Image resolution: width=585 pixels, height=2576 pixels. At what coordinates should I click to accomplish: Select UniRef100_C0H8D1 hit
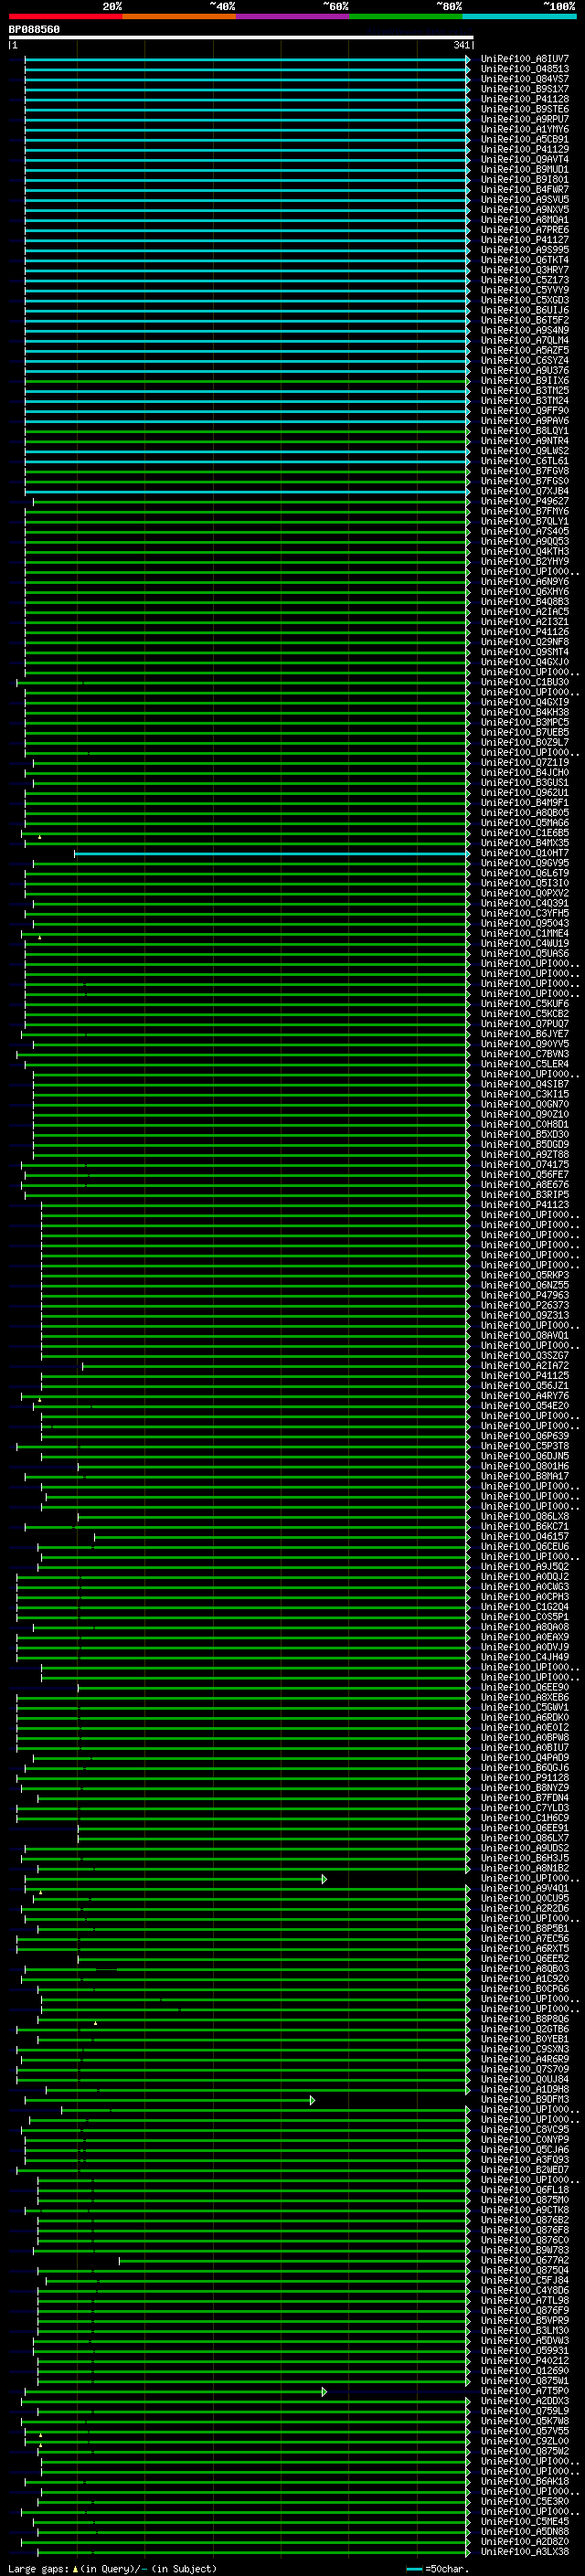tap(524, 1124)
